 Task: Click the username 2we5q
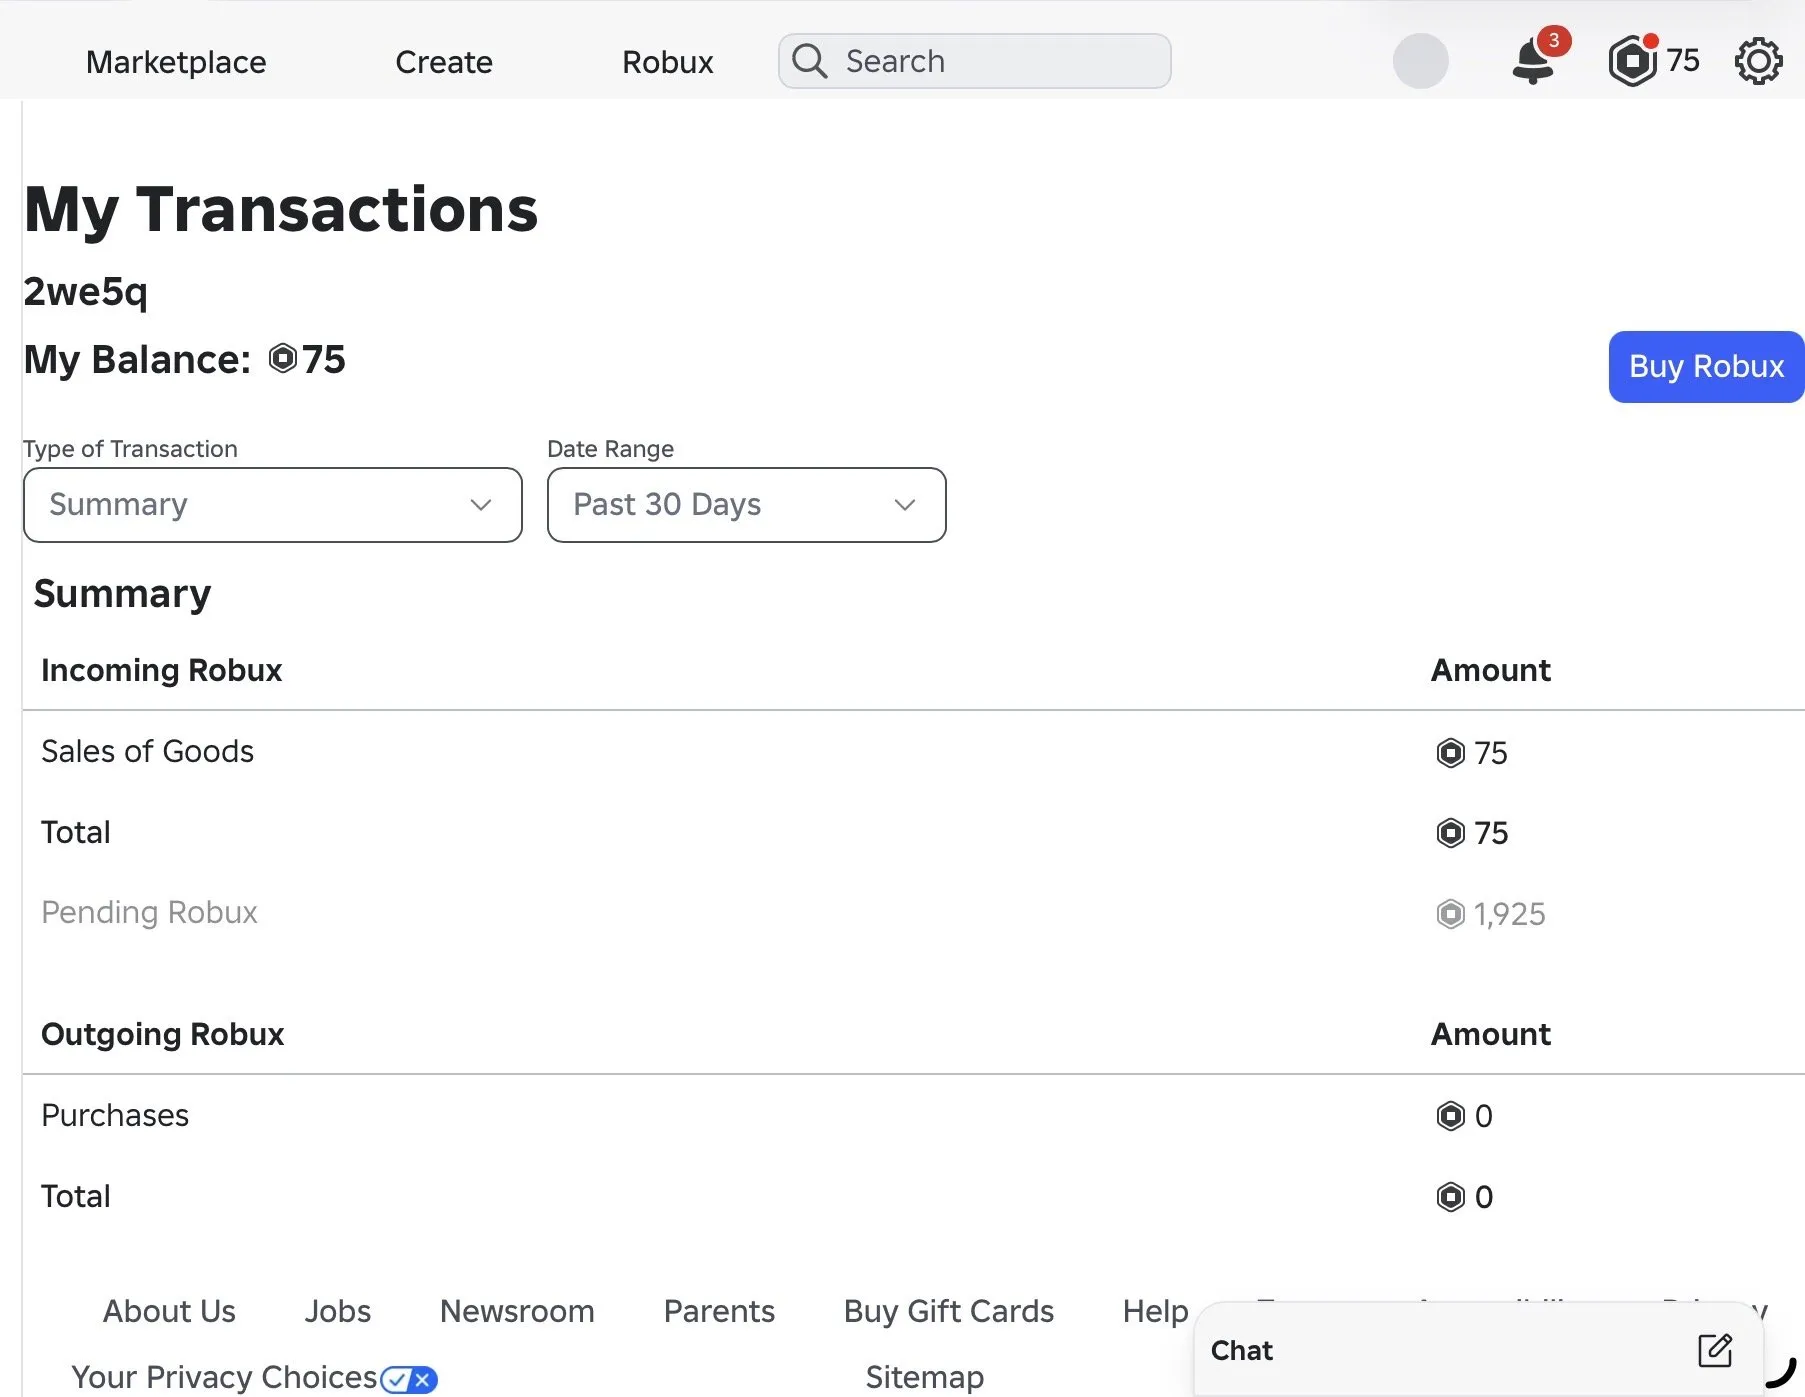point(86,292)
